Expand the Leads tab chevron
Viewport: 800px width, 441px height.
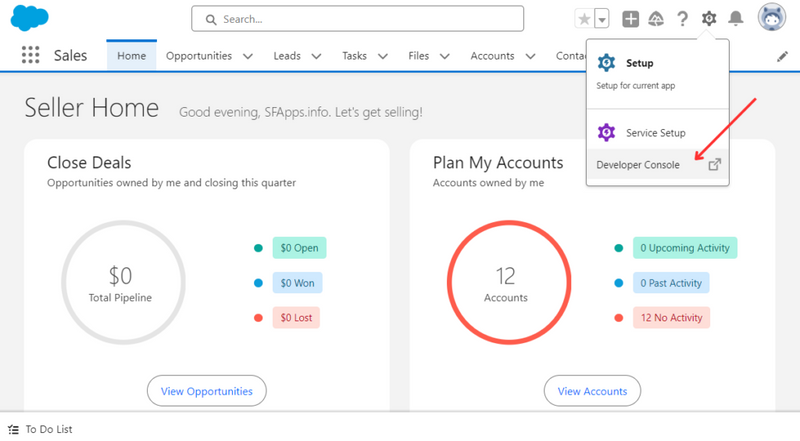coord(316,56)
